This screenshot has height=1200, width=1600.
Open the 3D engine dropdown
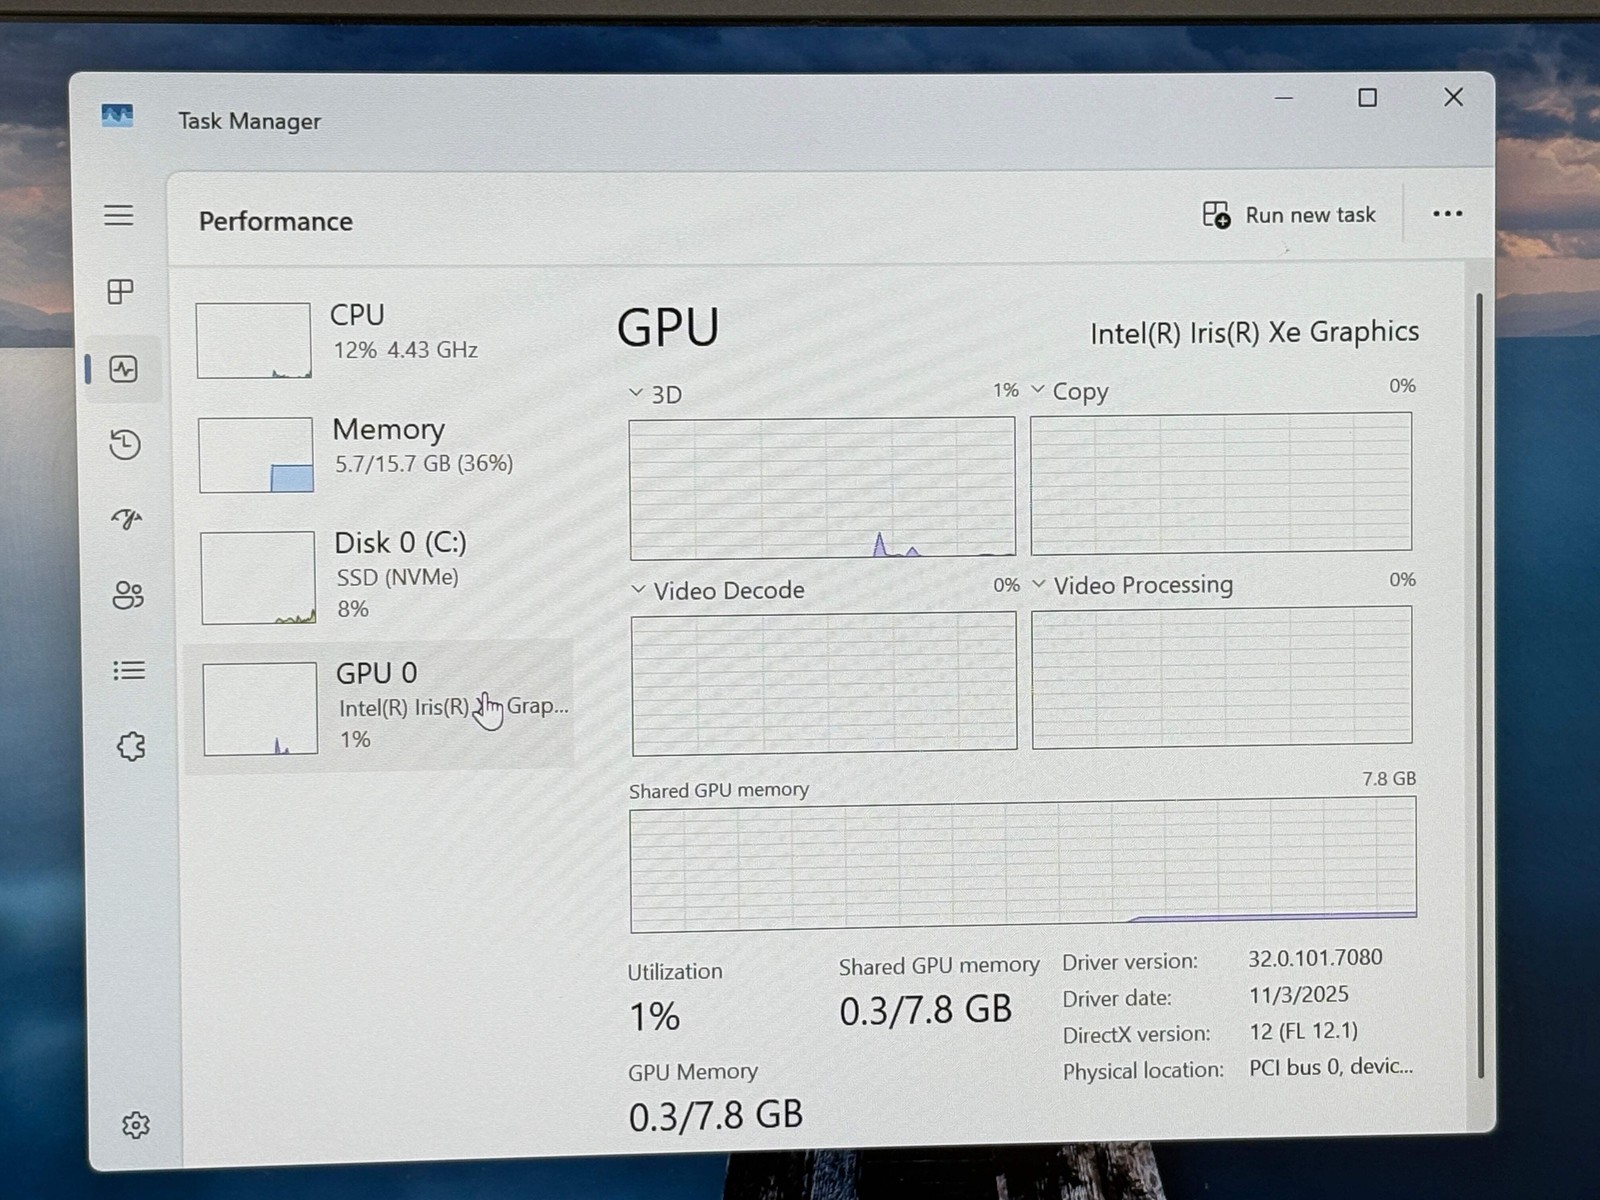tap(636, 393)
